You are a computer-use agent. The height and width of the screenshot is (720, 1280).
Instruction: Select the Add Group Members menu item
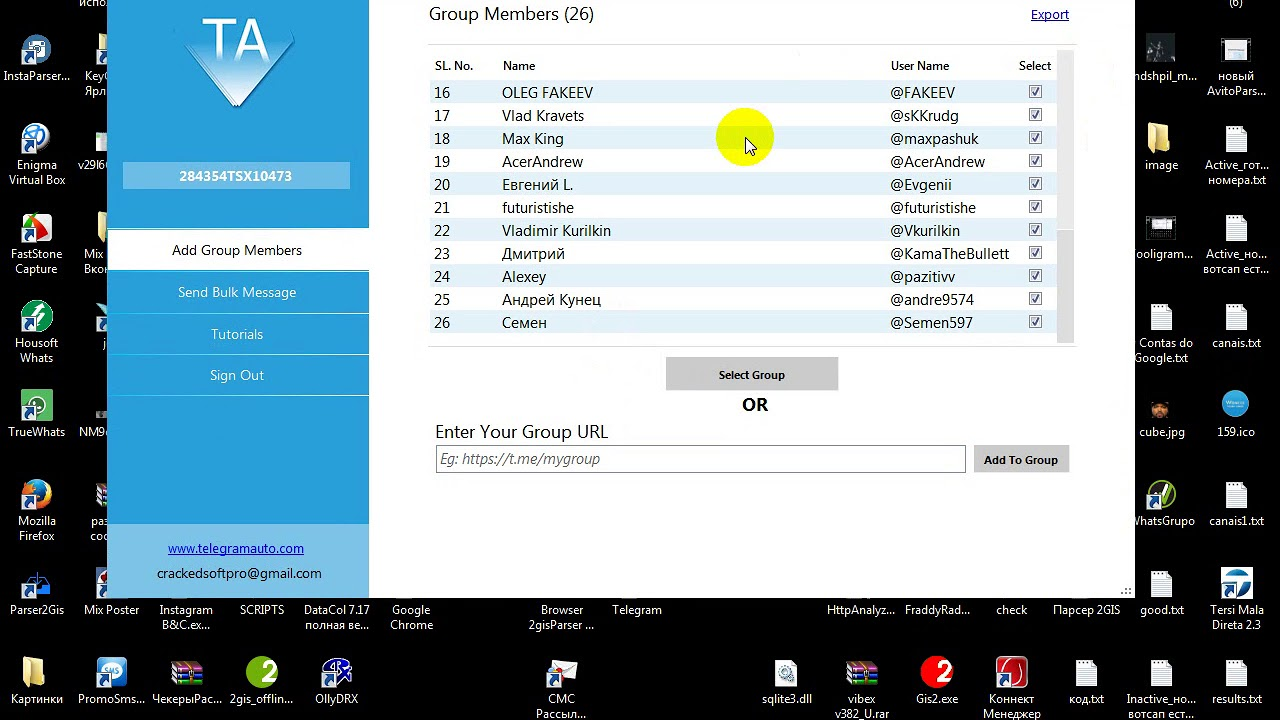237,250
